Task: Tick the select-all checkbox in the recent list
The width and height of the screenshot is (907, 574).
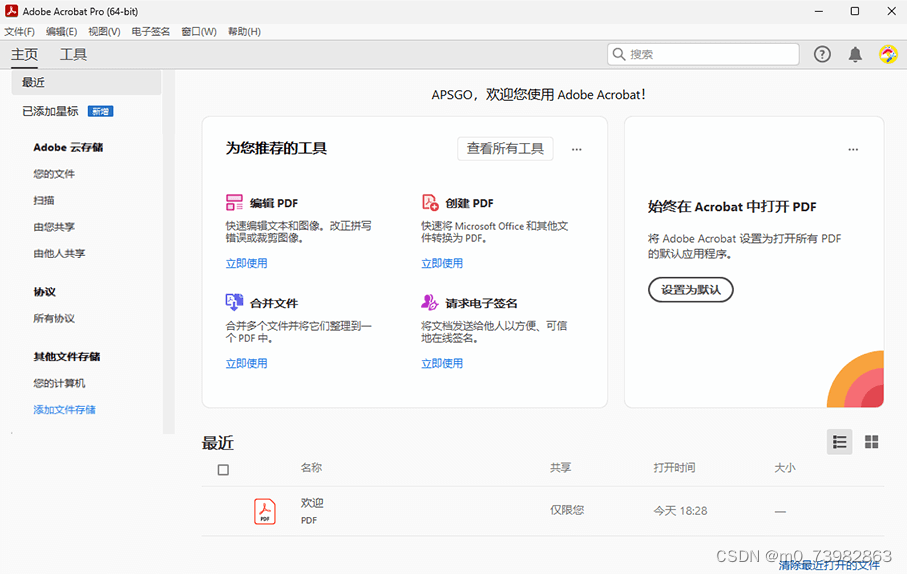Action: (x=223, y=470)
